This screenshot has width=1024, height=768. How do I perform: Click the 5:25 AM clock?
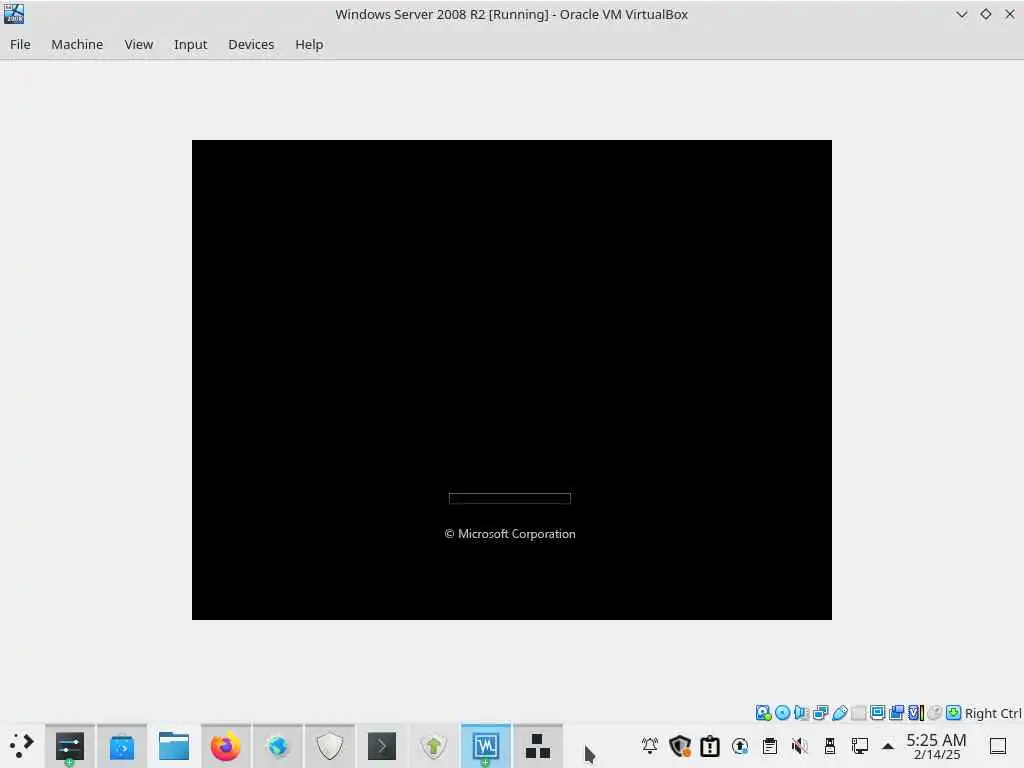point(936,746)
